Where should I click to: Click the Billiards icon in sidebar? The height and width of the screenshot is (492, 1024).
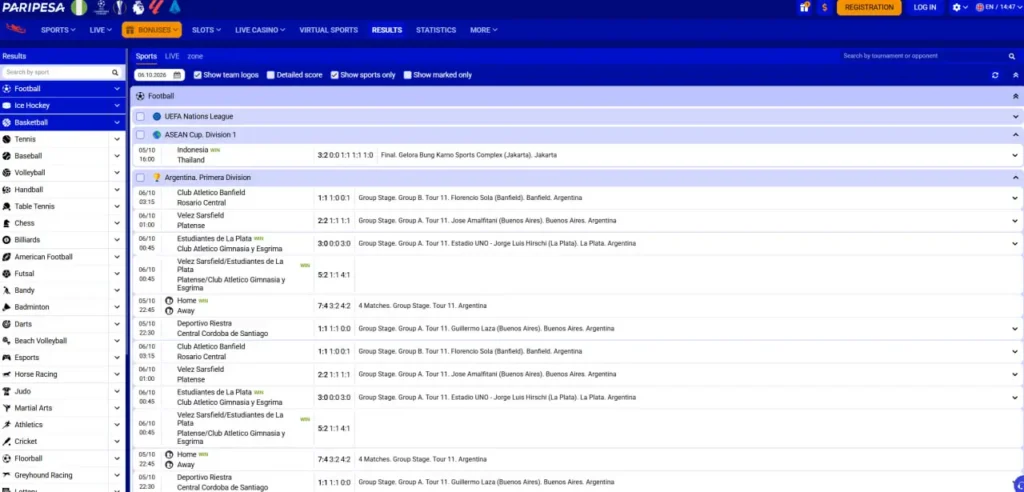pyautogui.click(x=7, y=240)
